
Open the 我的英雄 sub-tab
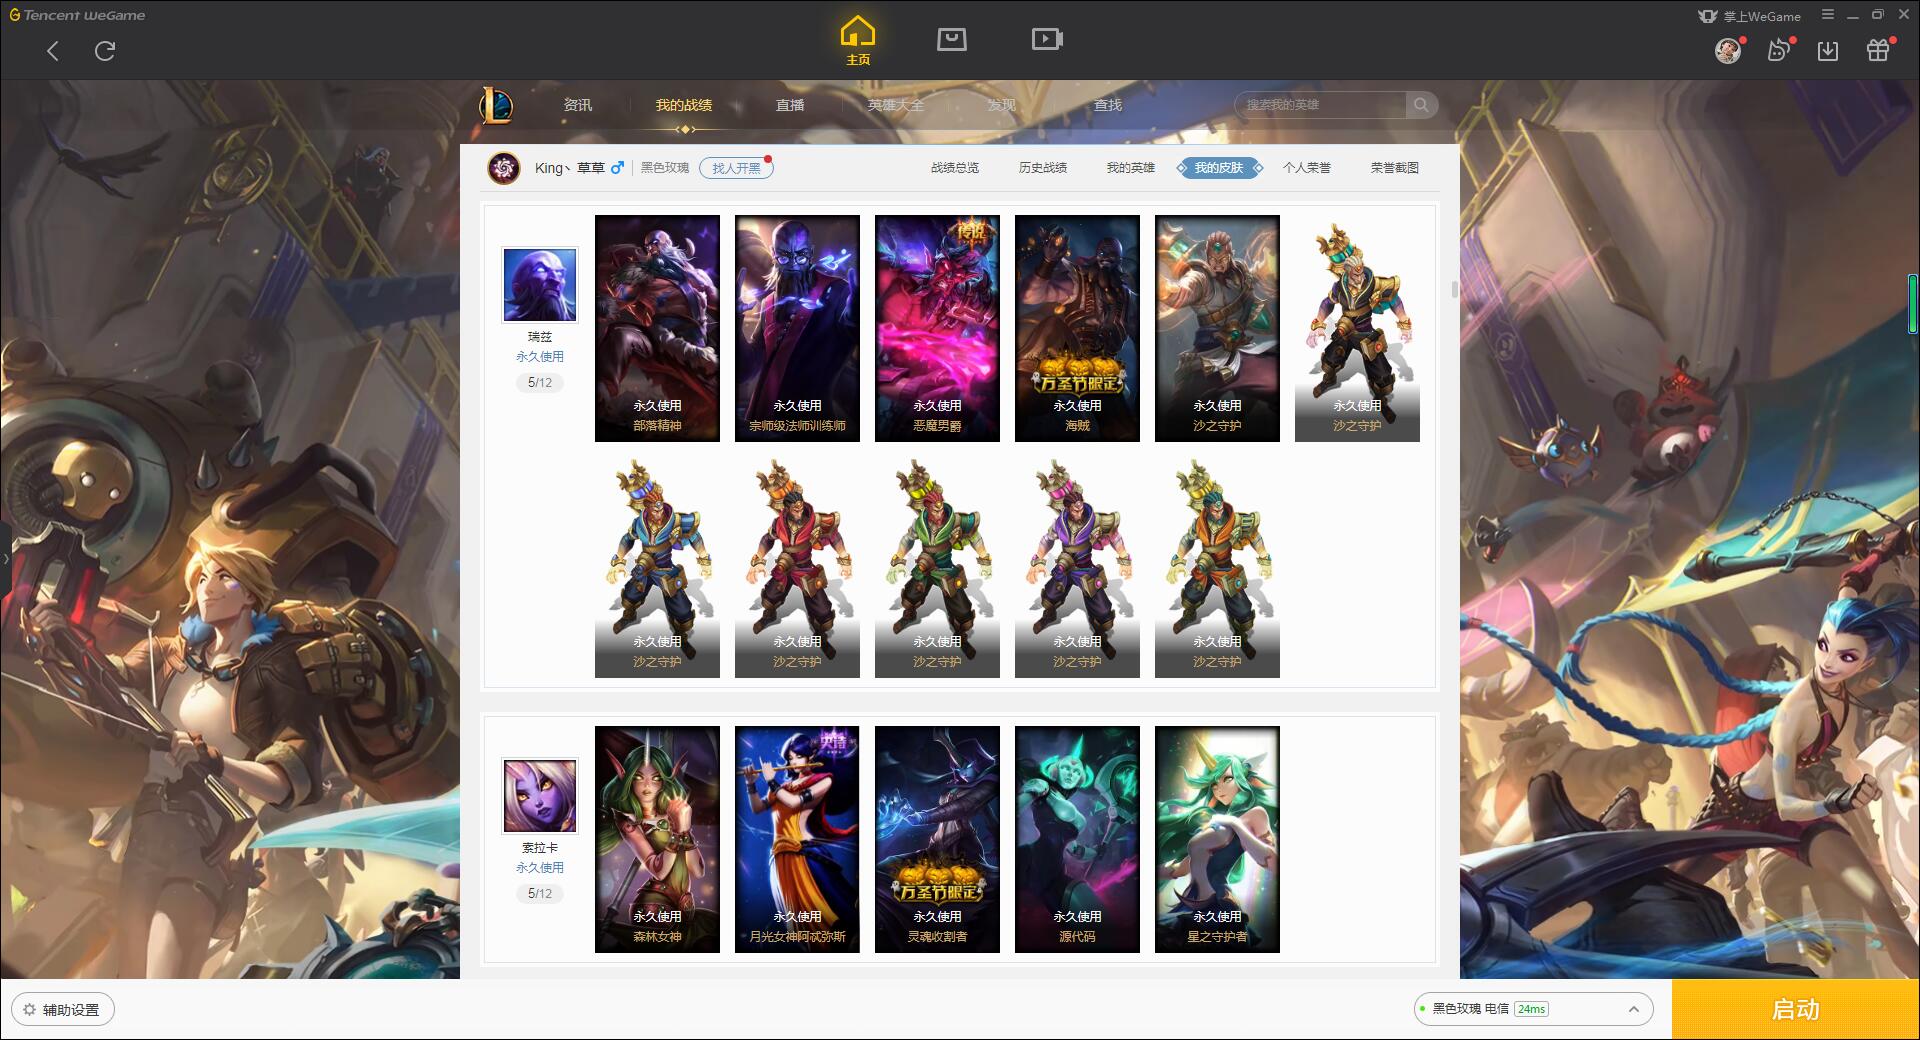tap(1131, 168)
